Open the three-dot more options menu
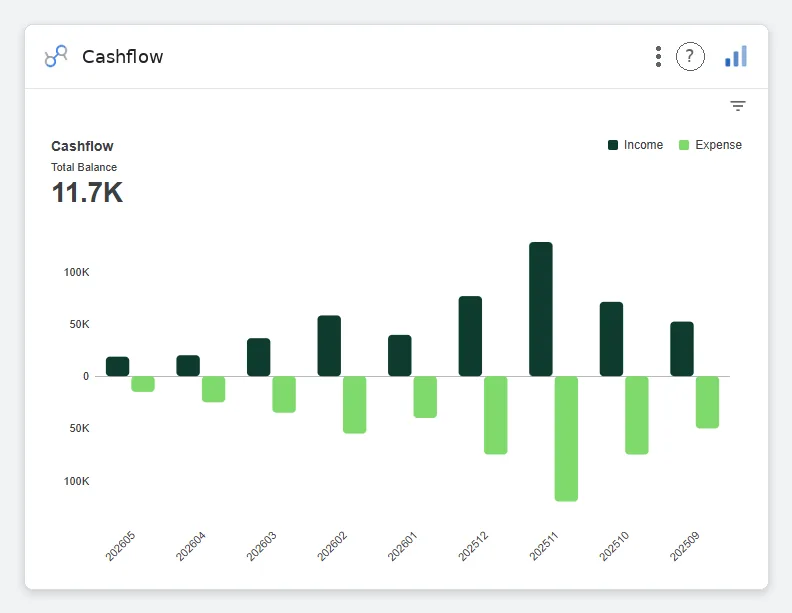792x613 pixels. click(658, 57)
